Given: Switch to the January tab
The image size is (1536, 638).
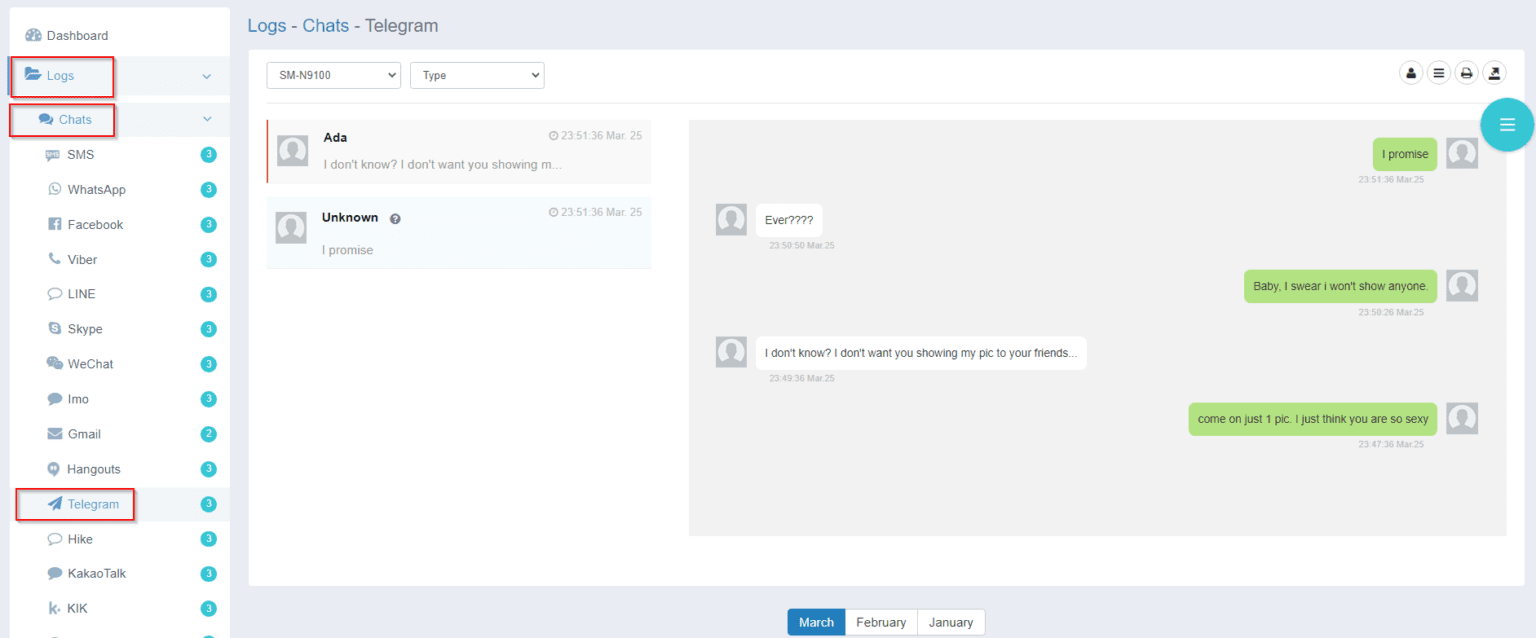Looking at the screenshot, I should point(951,622).
